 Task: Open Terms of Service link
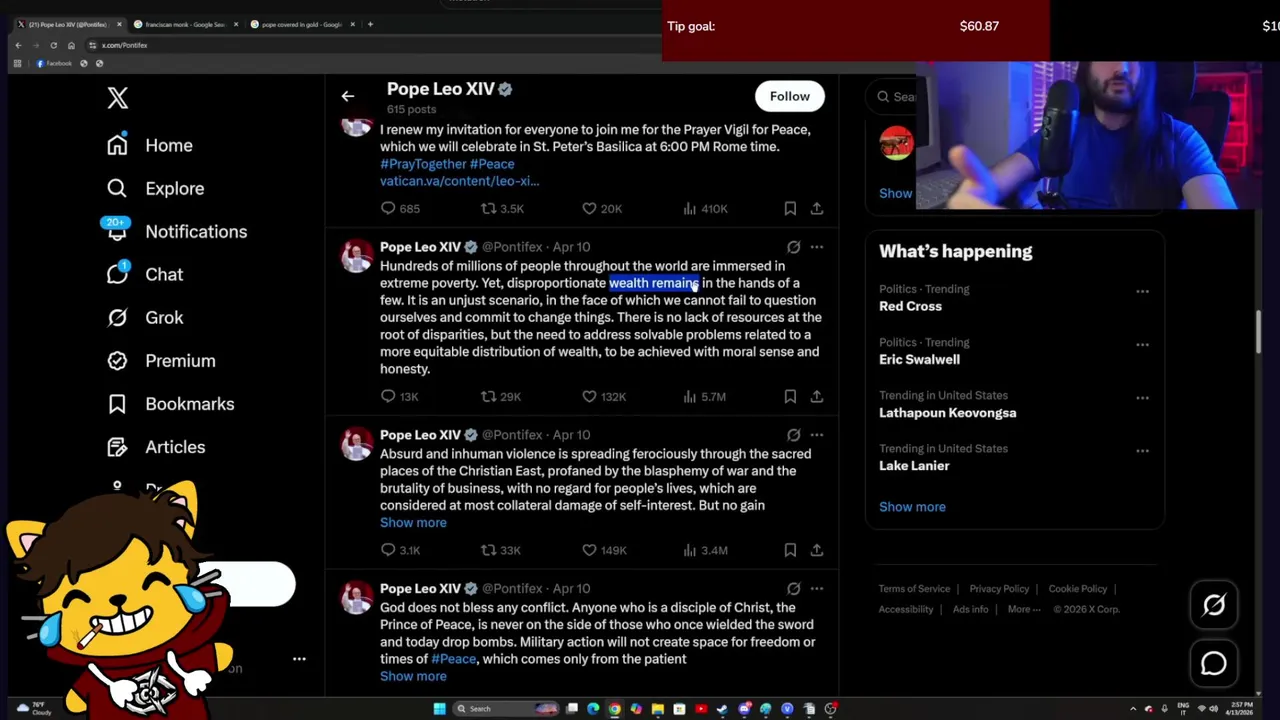pyautogui.click(x=914, y=589)
